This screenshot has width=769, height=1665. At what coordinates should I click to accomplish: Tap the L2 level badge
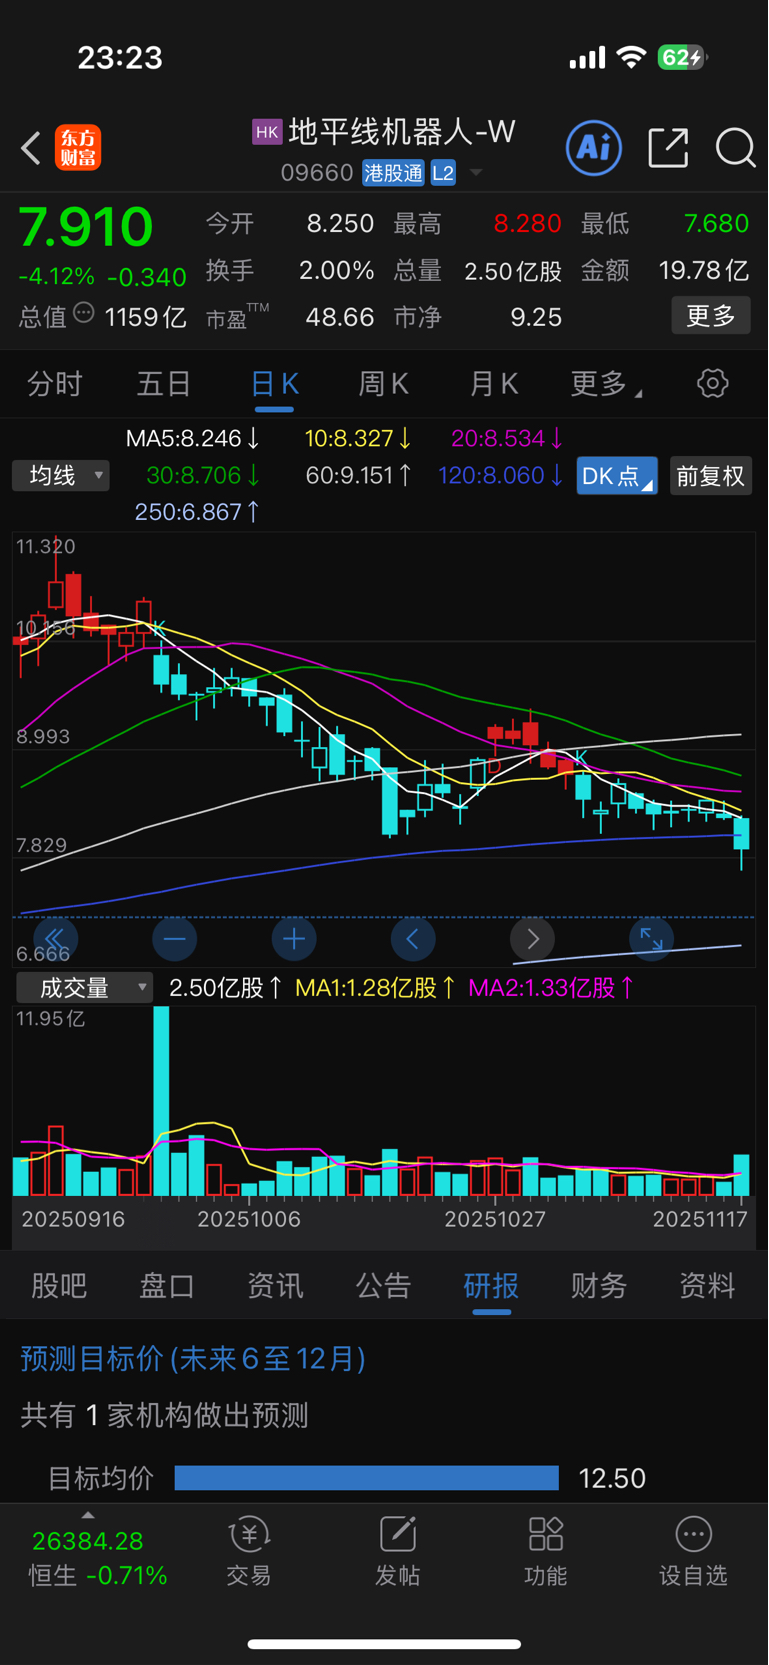pyautogui.click(x=443, y=173)
